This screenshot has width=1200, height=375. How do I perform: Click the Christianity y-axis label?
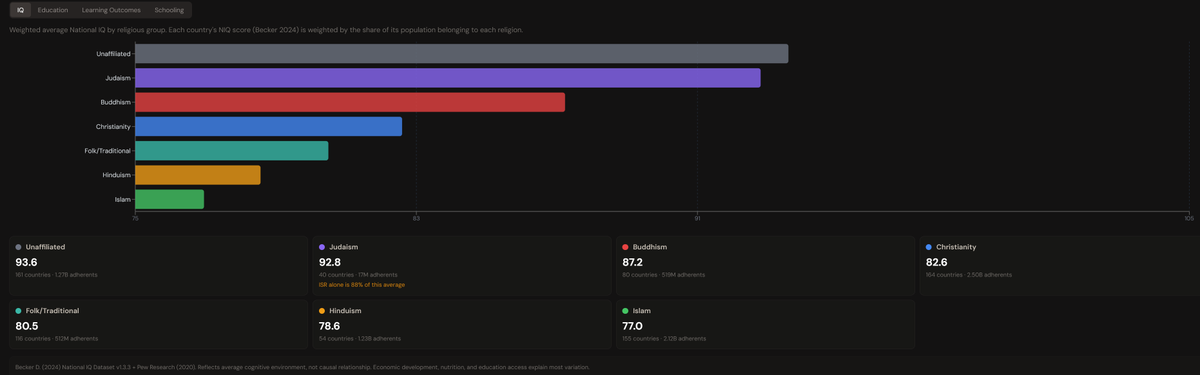click(113, 126)
